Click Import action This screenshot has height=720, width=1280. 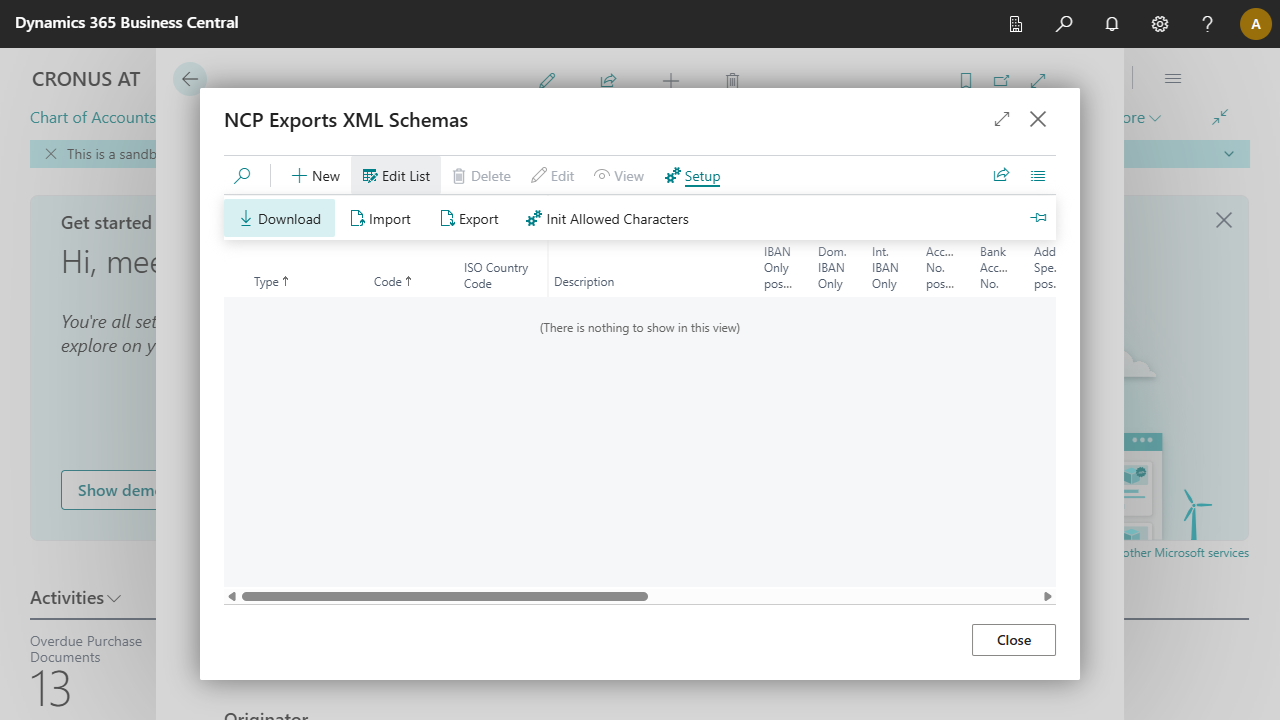(380, 219)
